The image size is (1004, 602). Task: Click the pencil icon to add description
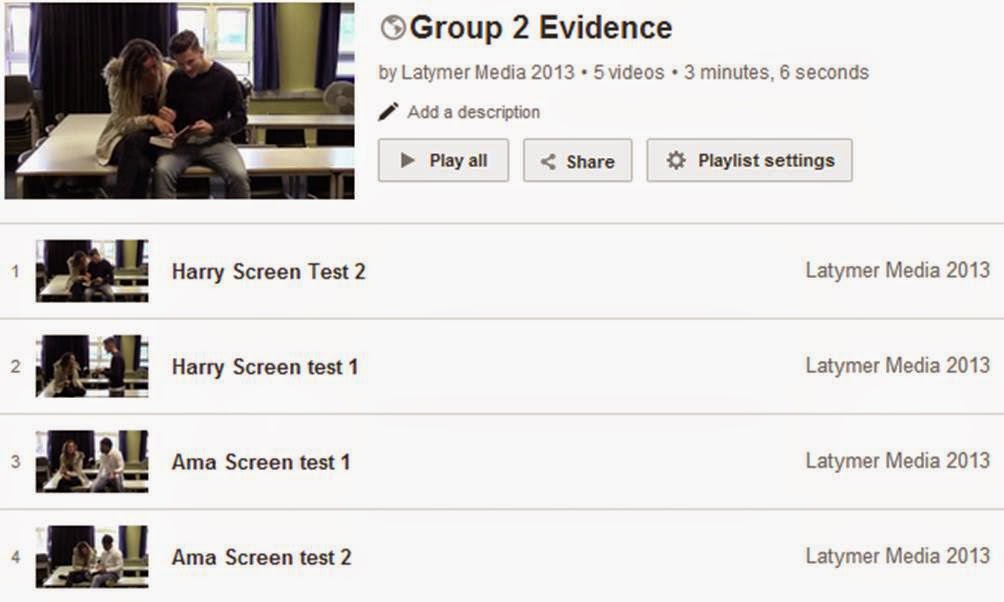click(x=388, y=112)
